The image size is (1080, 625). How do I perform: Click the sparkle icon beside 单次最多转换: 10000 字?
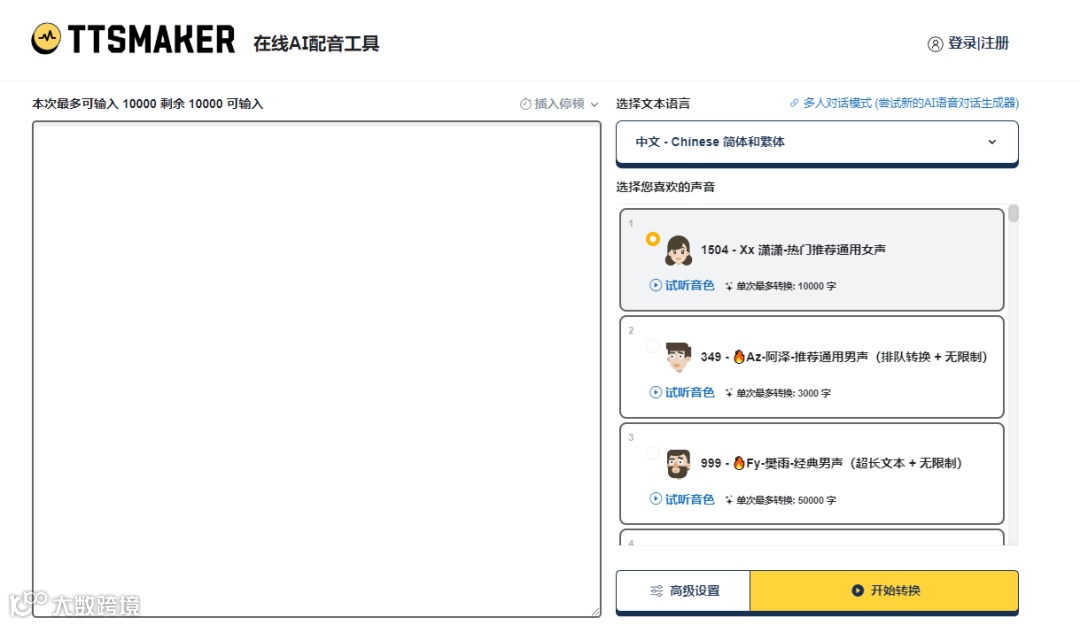coord(729,286)
